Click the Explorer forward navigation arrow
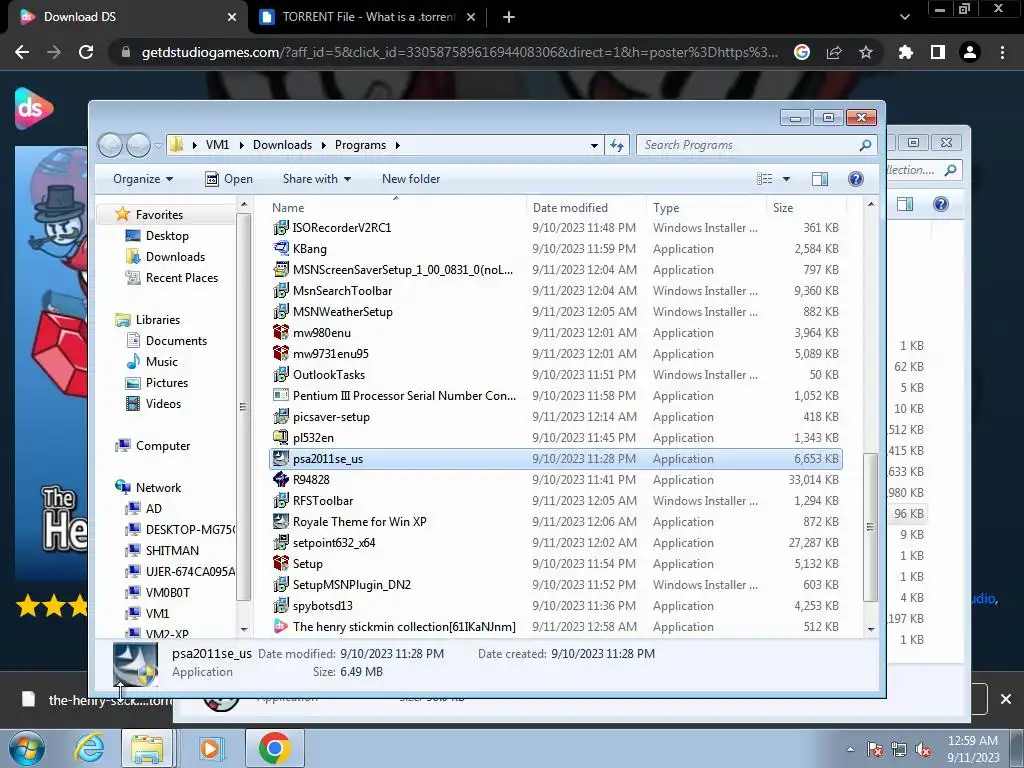The image size is (1024, 768). click(x=138, y=145)
